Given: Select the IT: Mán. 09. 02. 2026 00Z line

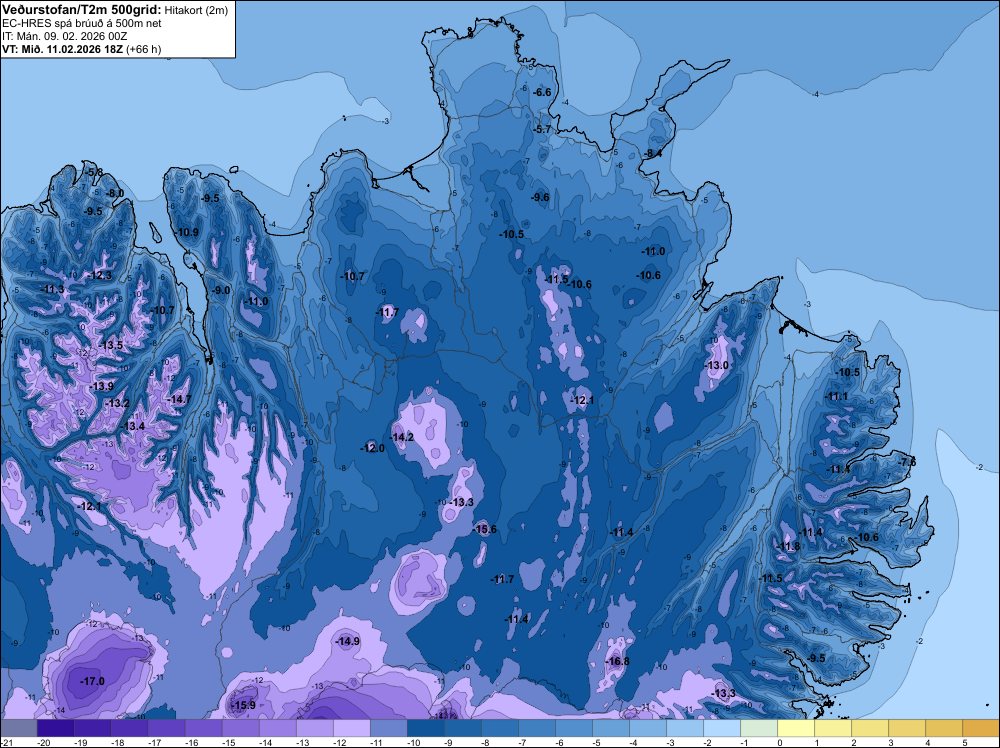Looking at the screenshot, I should click(x=64, y=36).
